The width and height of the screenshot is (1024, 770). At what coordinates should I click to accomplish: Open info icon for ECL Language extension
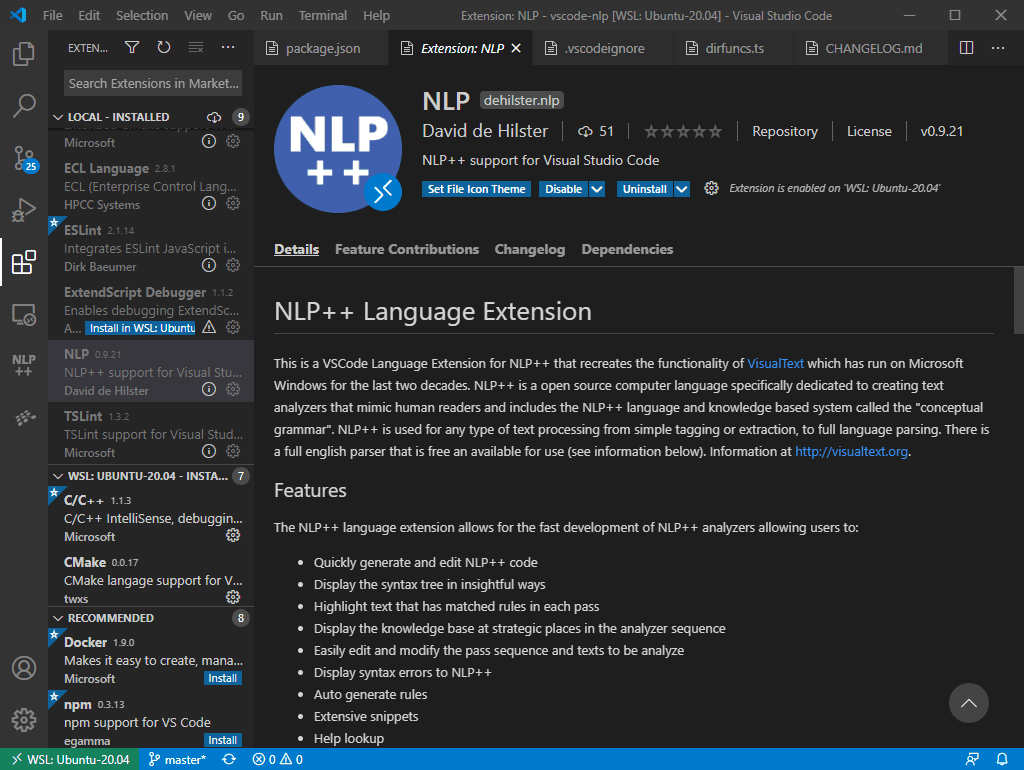click(x=209, y=204)
